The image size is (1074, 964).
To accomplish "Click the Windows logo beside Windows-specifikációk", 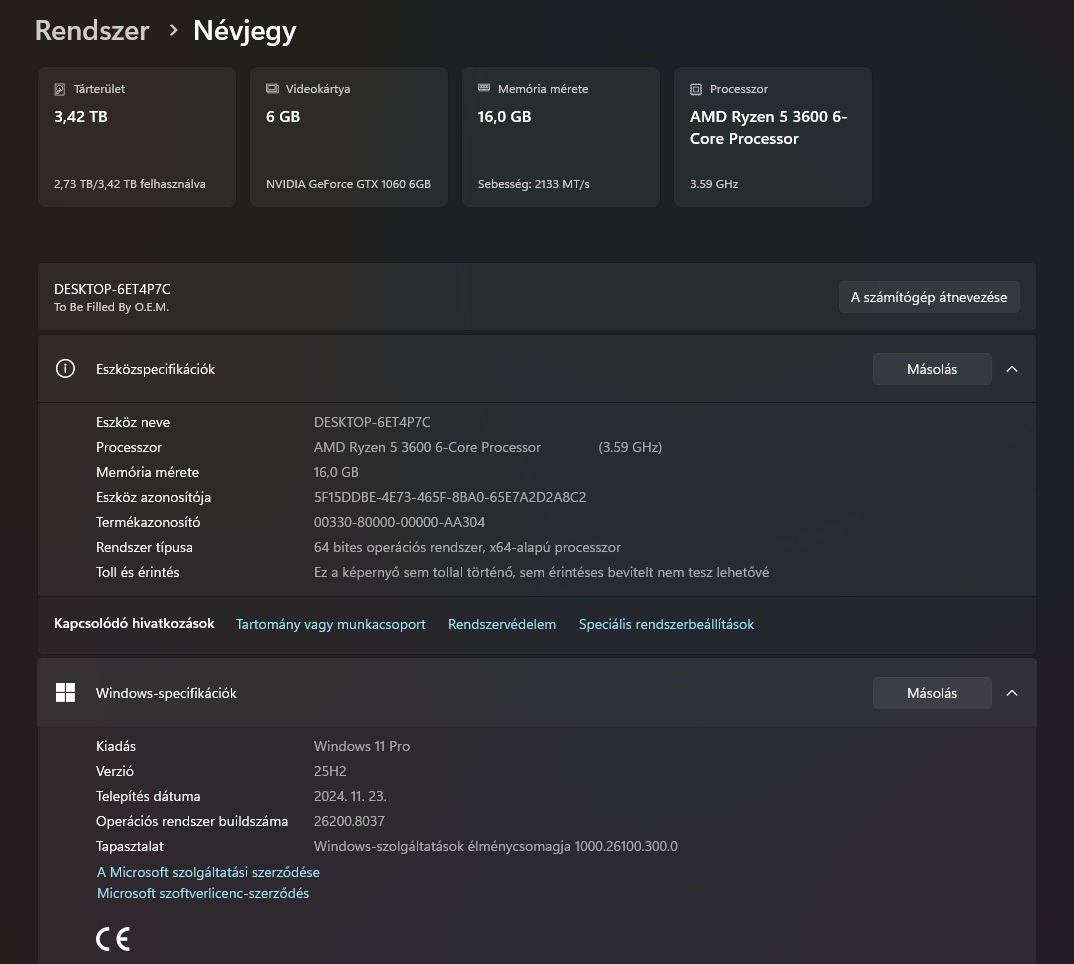I will click(65, 693).
